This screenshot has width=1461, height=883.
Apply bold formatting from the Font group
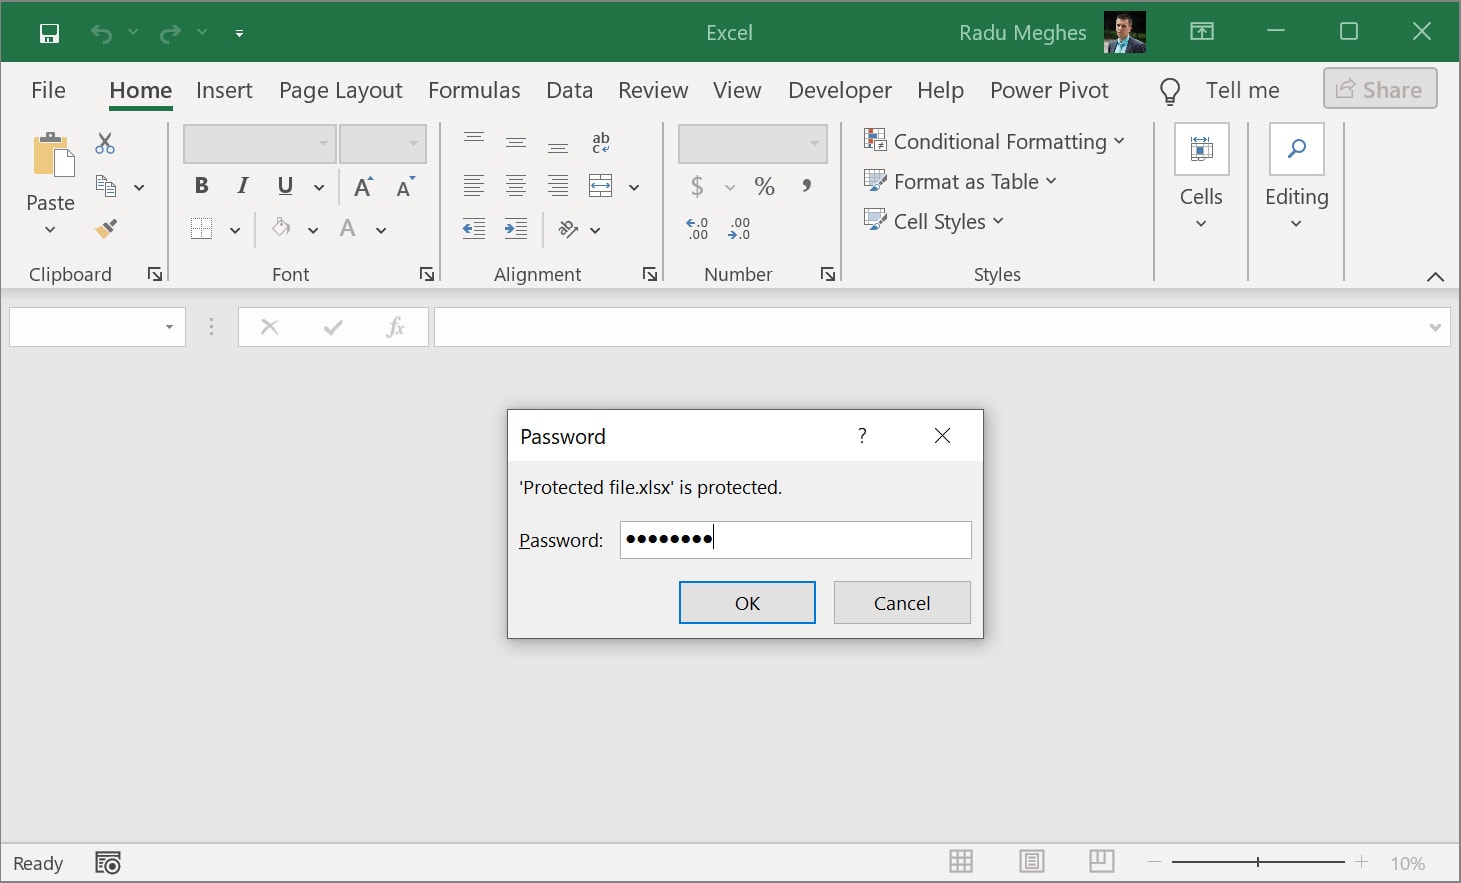201,186
